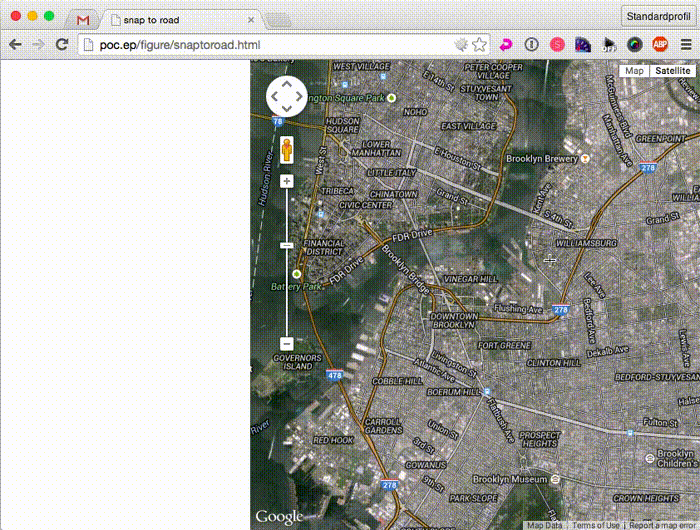This screenshot has width=700, height=530.
Task: Click the GOVERNORS ISLAND label
Action: 297,362
